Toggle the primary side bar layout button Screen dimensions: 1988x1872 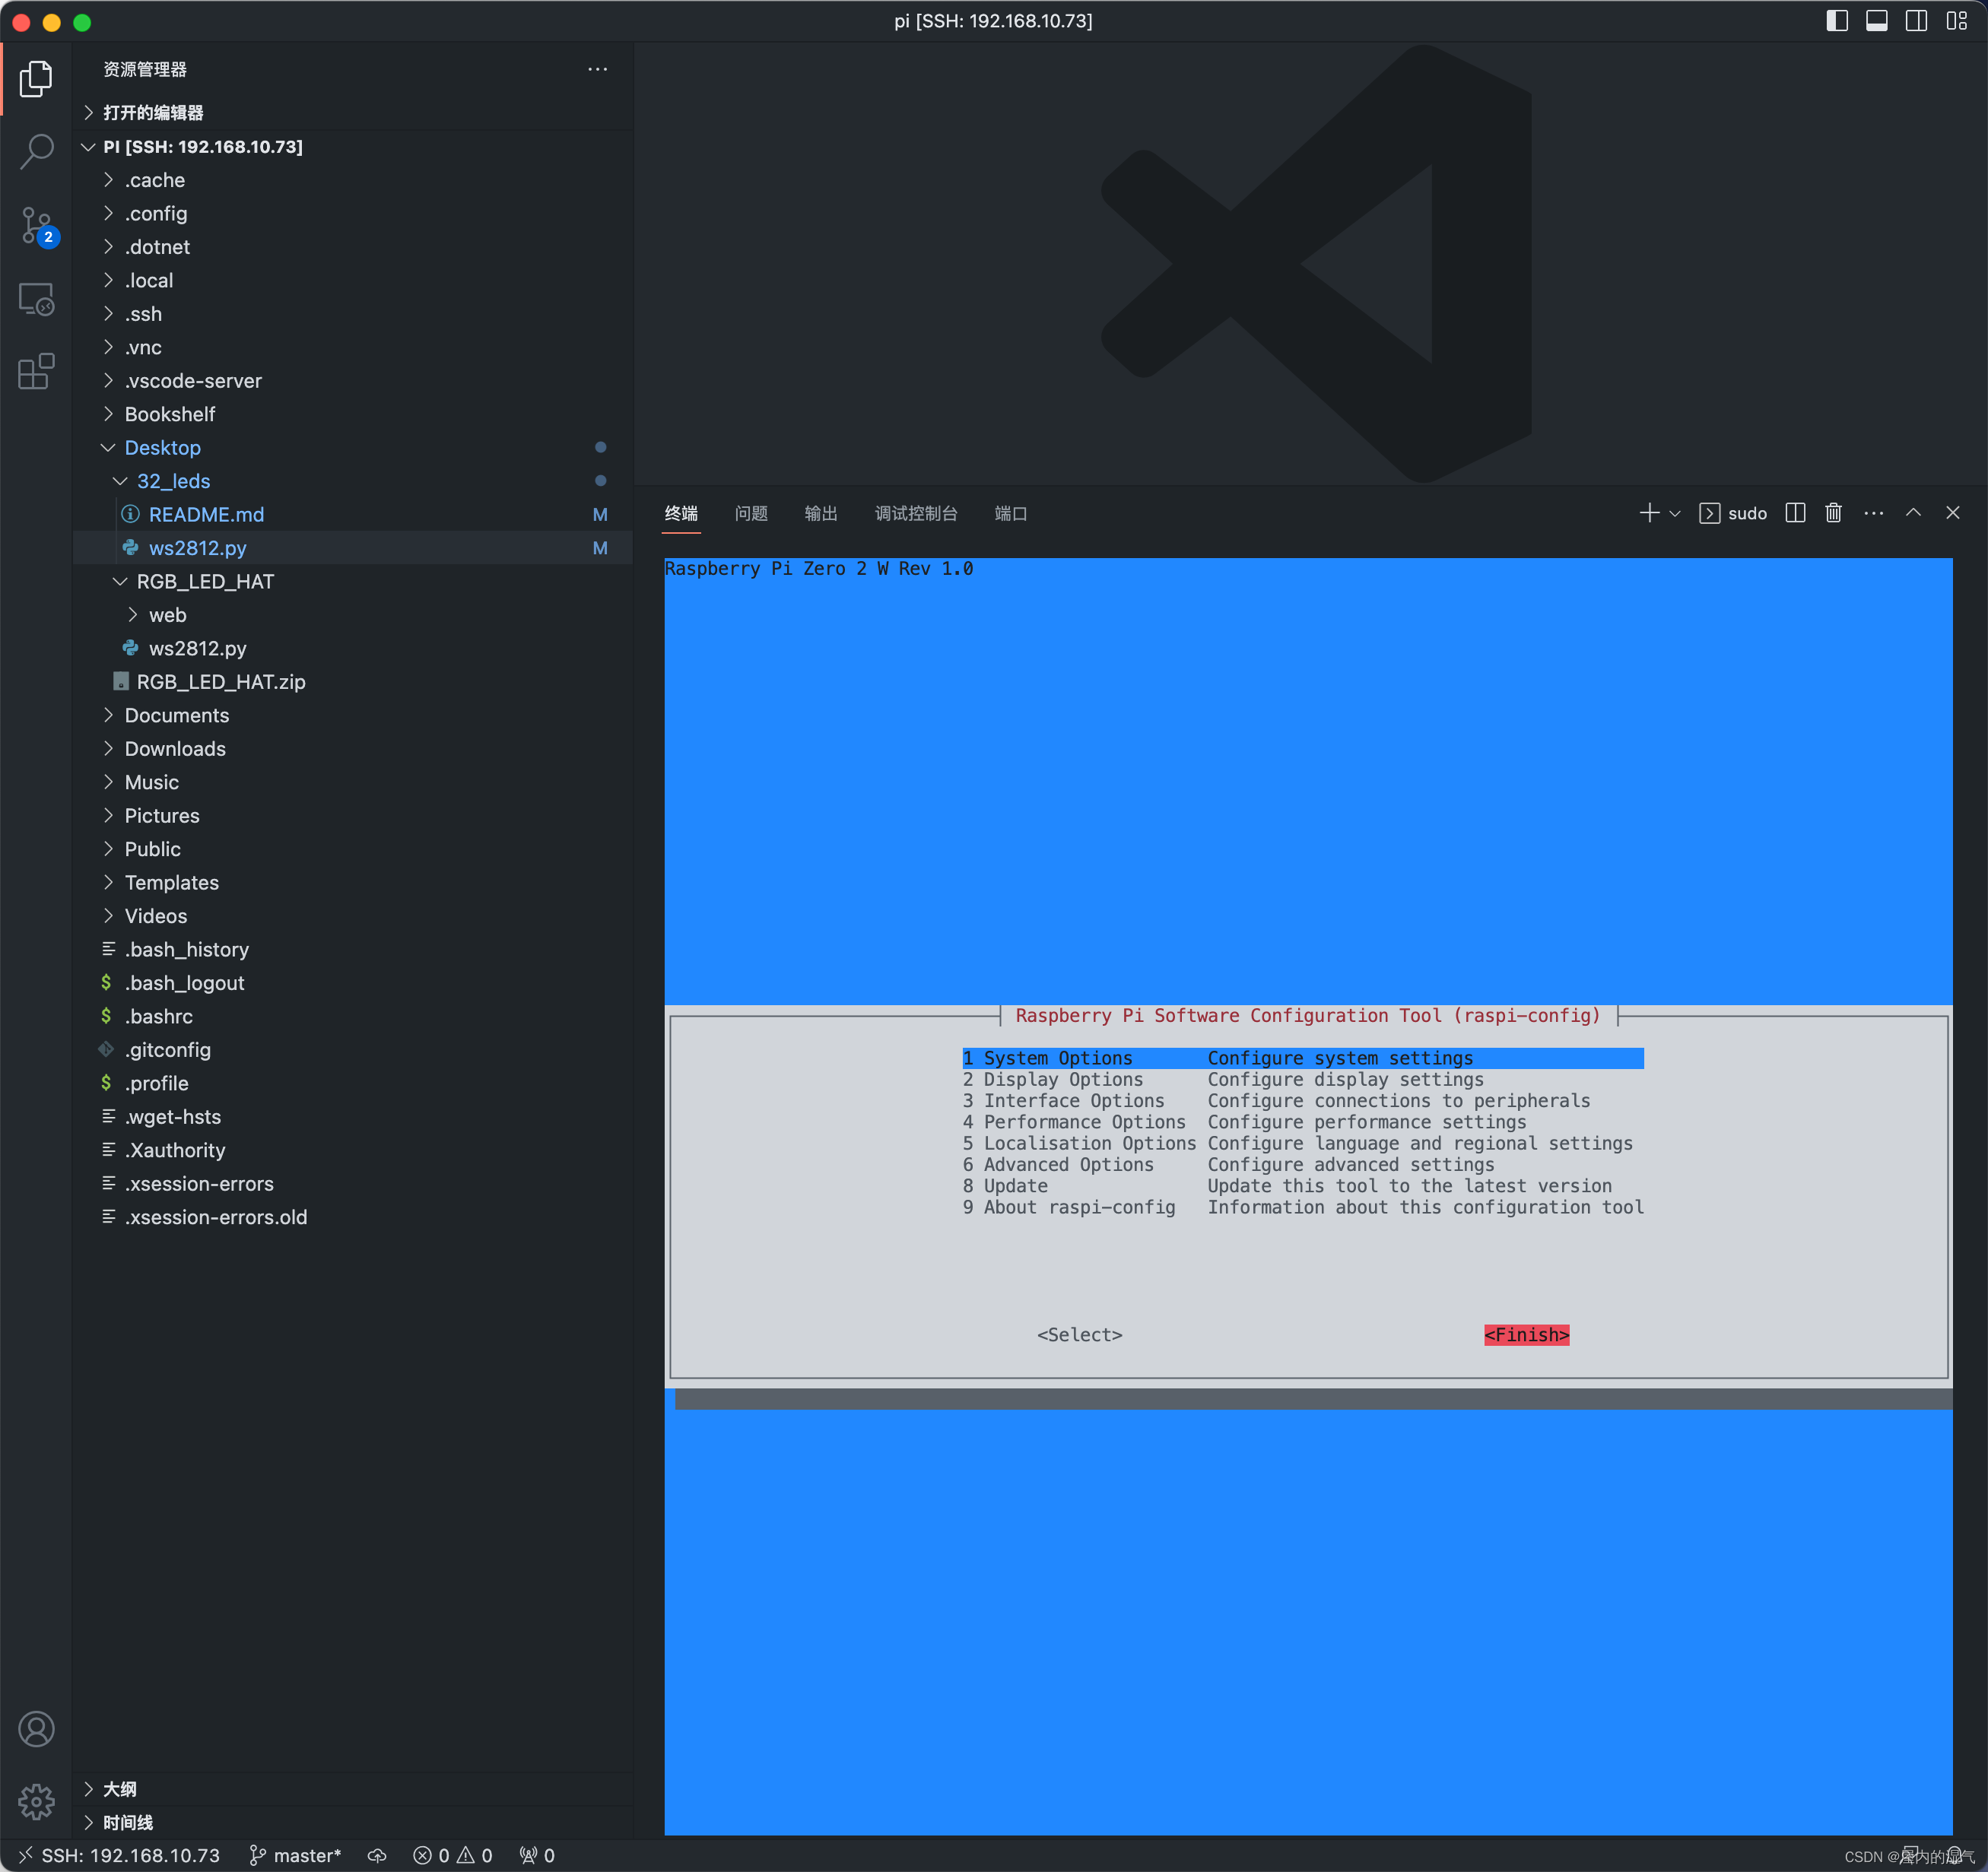click(1836, 21)
